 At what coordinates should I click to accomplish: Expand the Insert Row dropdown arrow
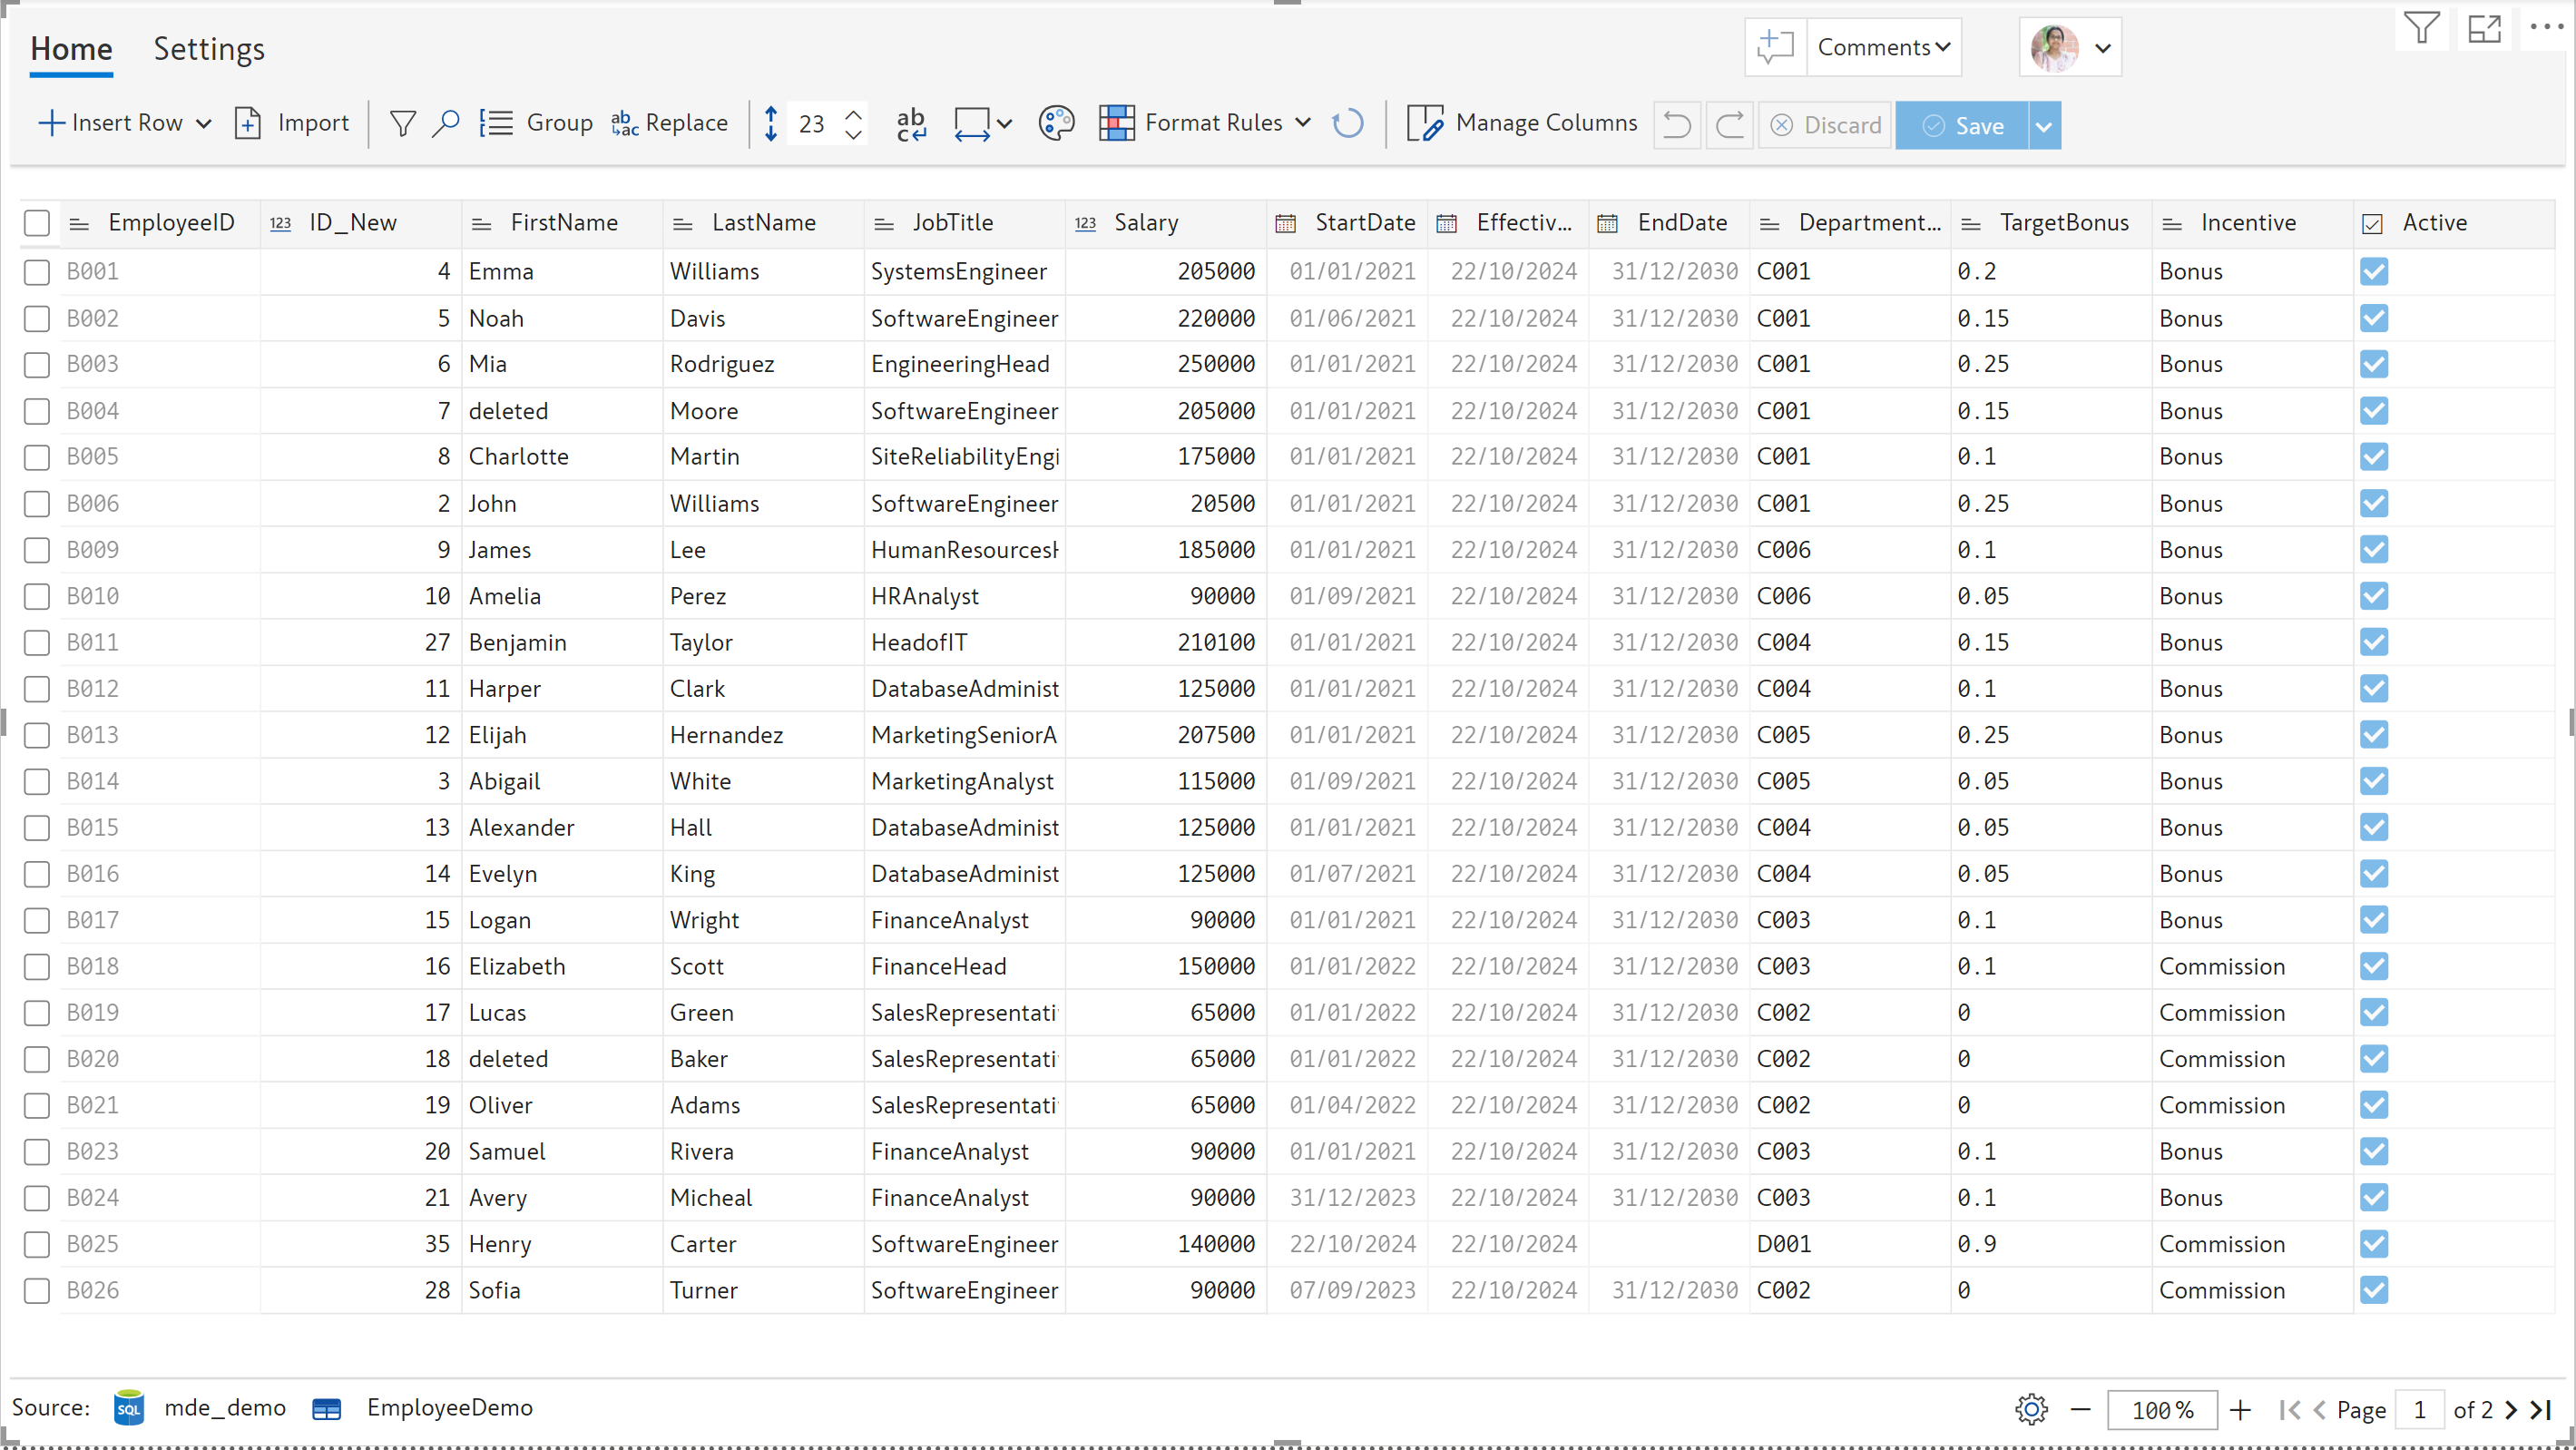coord(204,124)
